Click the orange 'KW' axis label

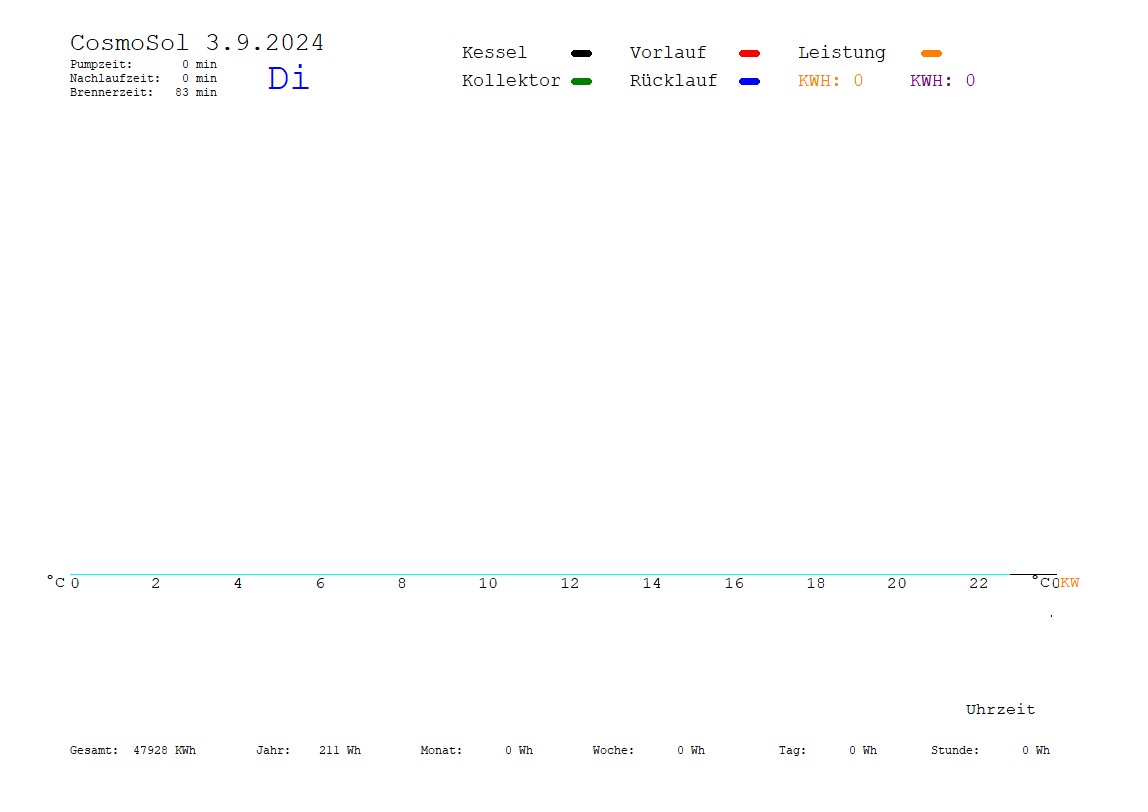tap(1070, 583)
